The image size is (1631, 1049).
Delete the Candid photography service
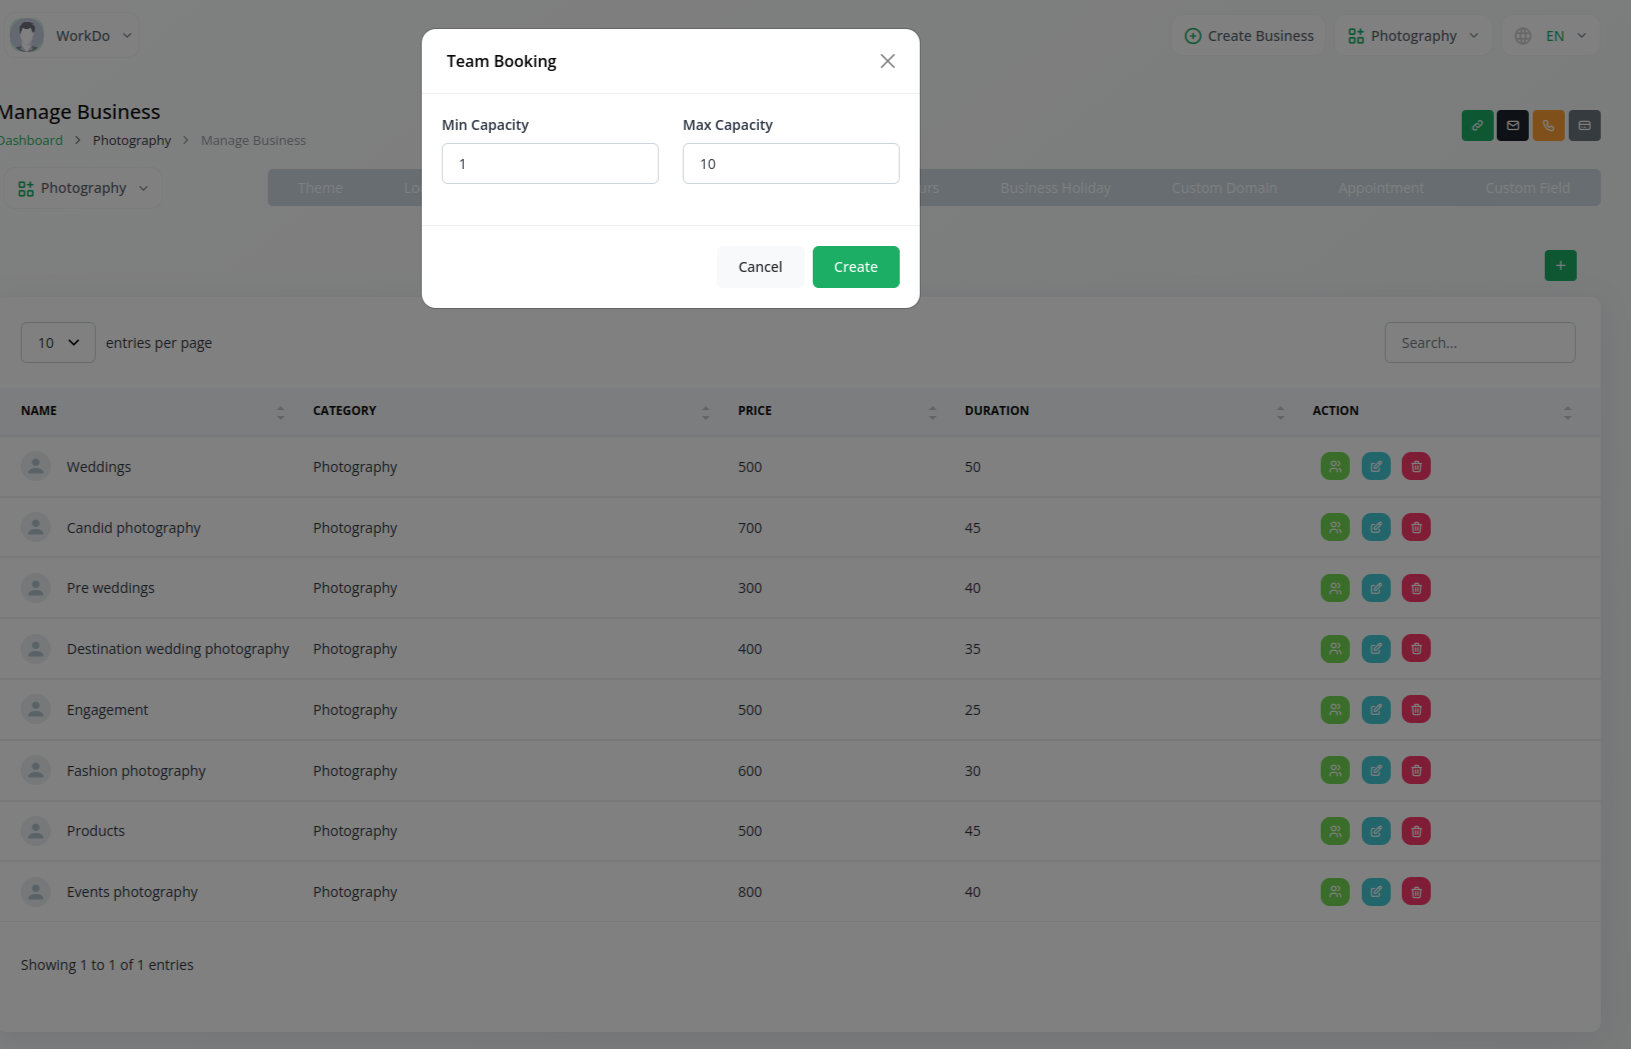click(1416, 527)
